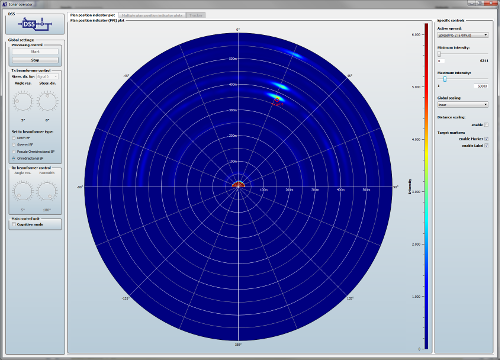500x360 pixels.
Task: Click the Rx second dial knob
Action: [x=47, y=191]
